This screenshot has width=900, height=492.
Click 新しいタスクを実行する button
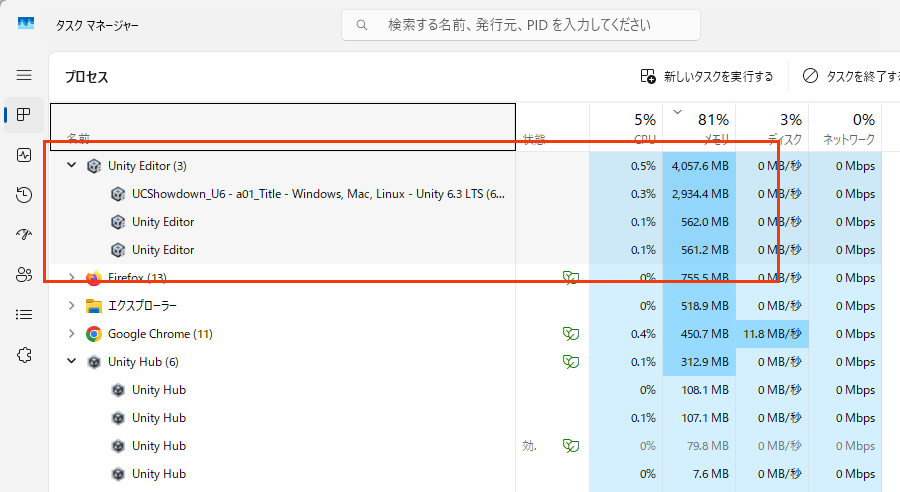tap(707, 76)
